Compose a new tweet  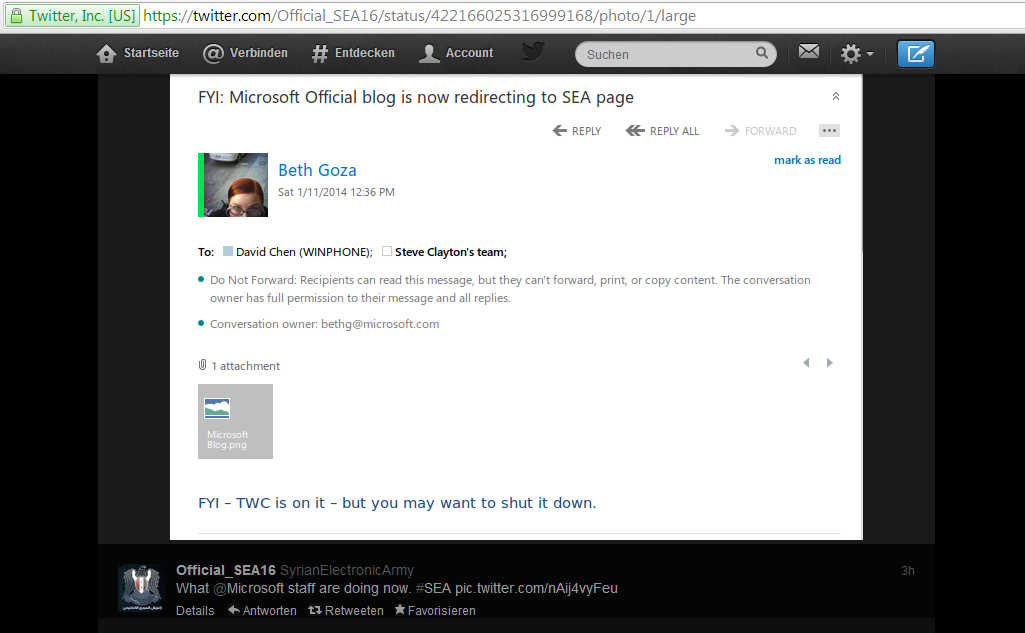tap(916, 54)
